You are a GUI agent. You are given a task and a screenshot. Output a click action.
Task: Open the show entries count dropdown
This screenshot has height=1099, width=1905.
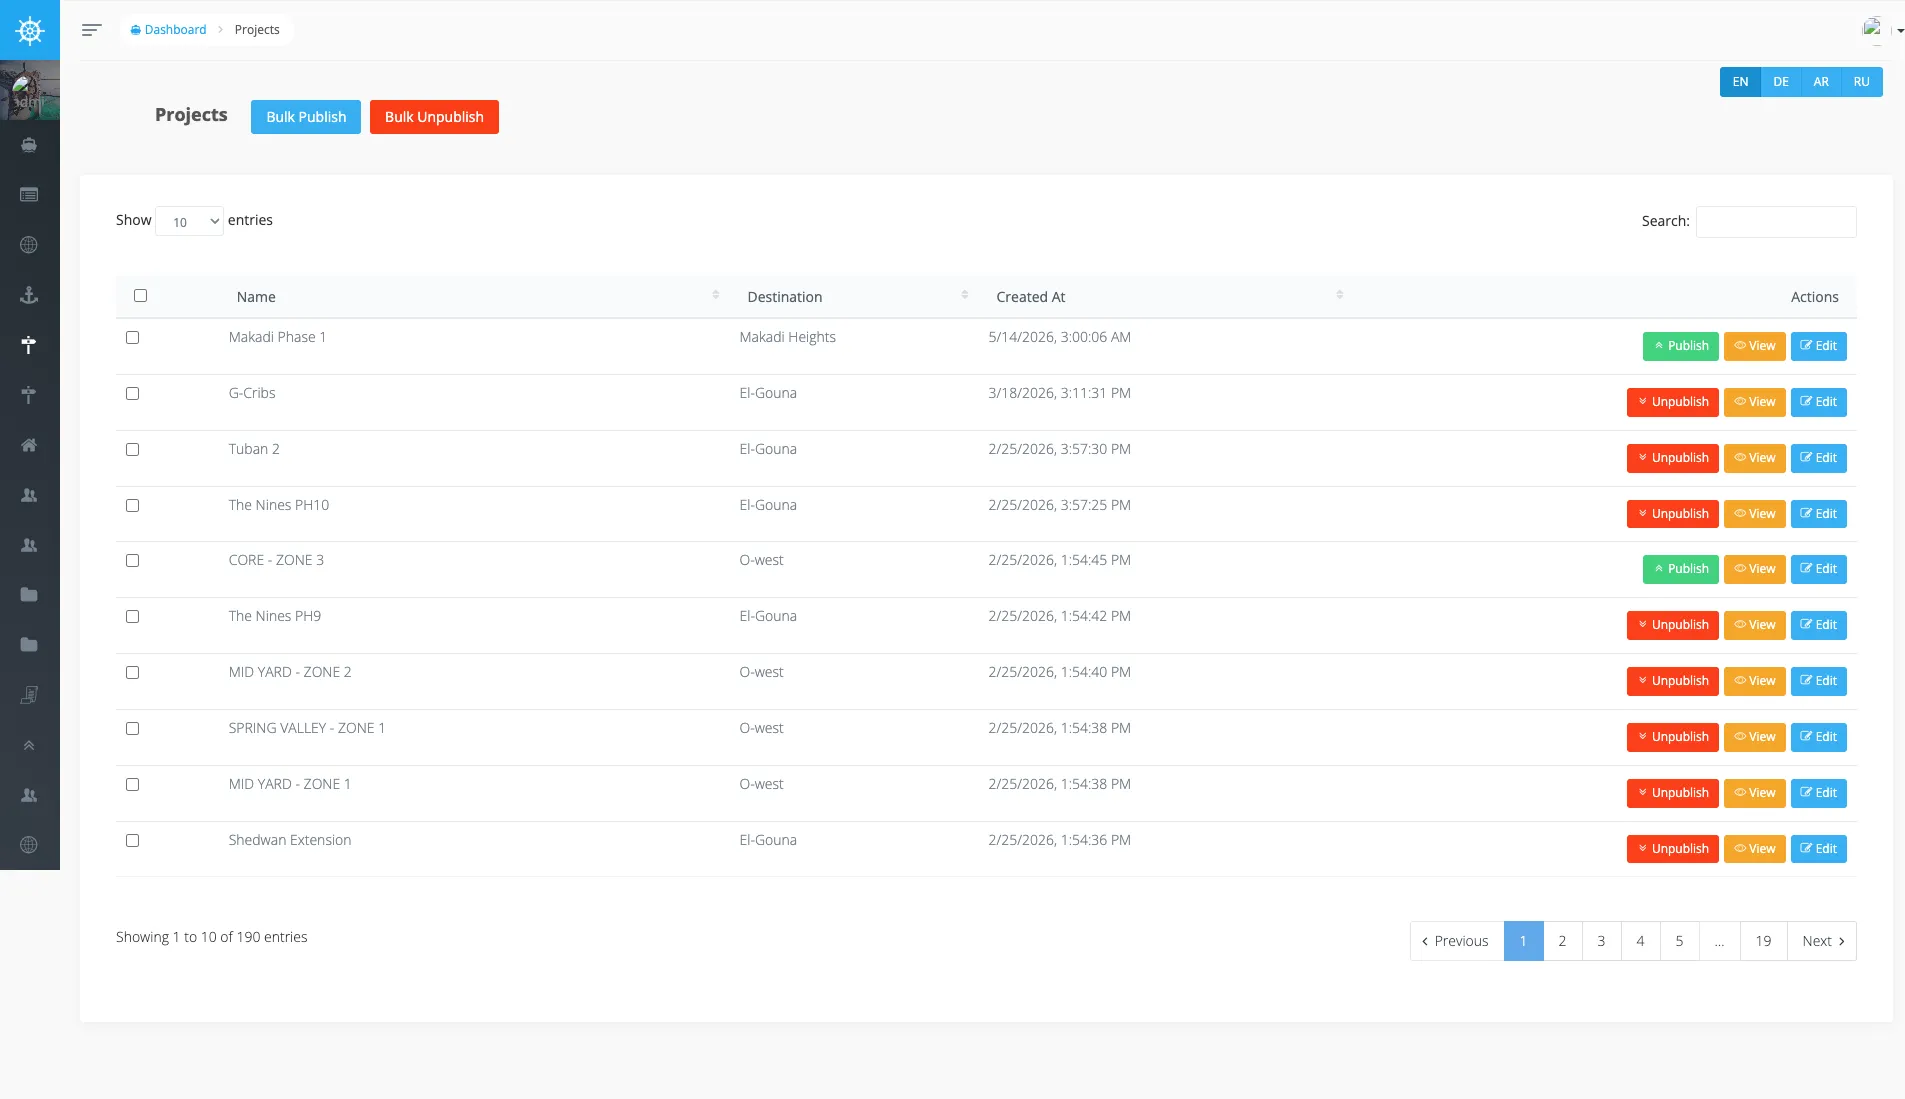coord(189,221)
